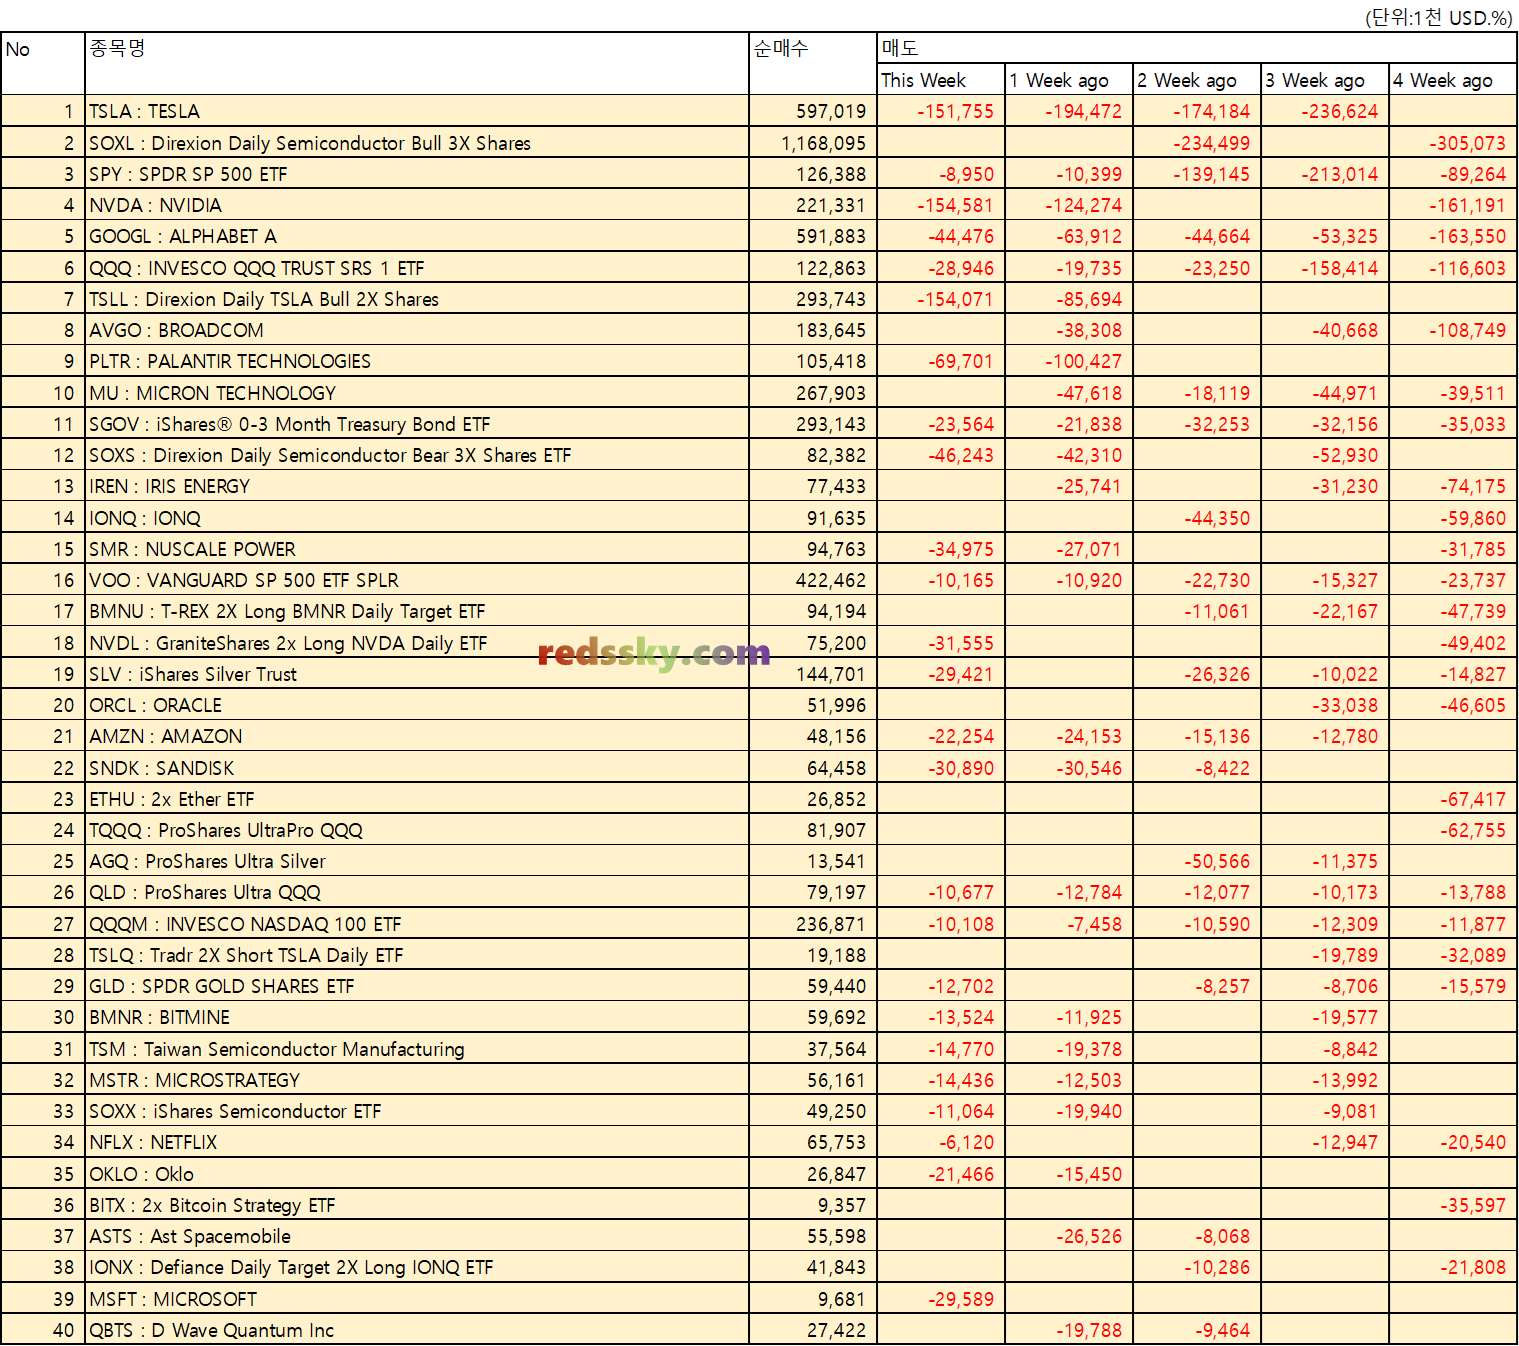Image resolution: width=1519 pixels, height=1346 pixels.
Task: Click 'SGOV : iShares 0-3 Month Treasury Bond ETF'
Action: tap(417, 424)
